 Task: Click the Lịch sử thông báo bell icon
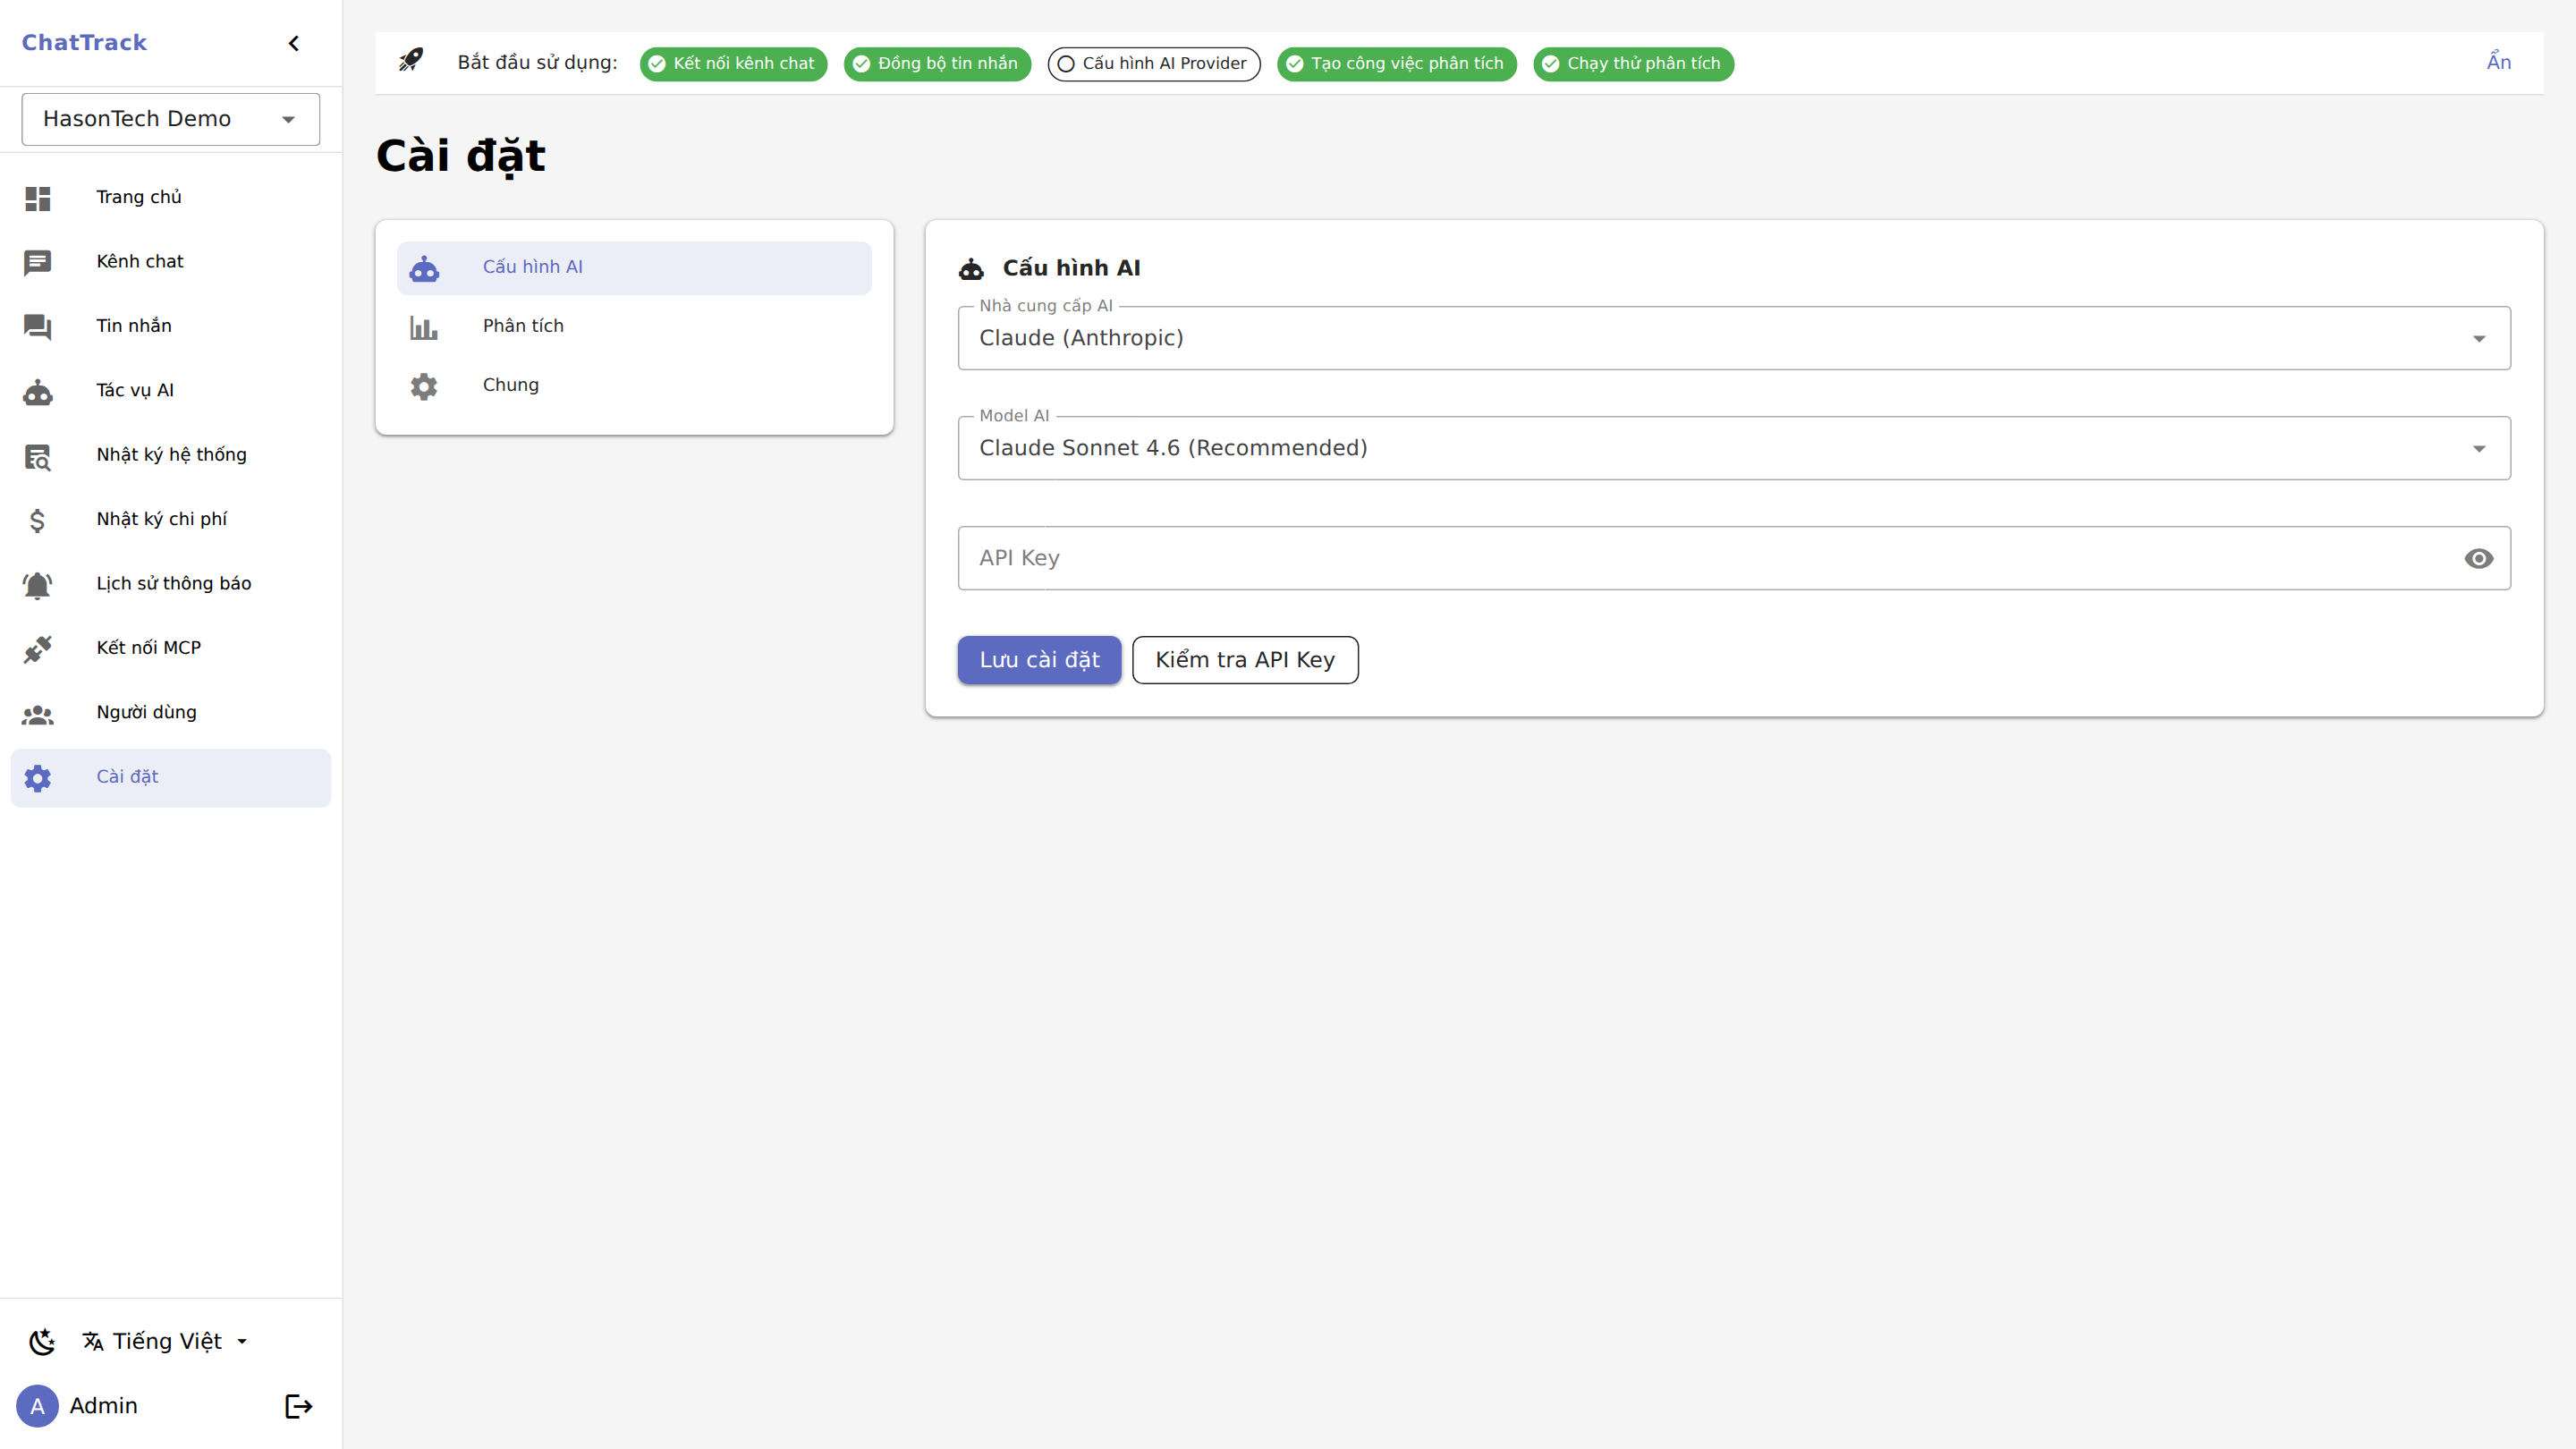[38, 584]
